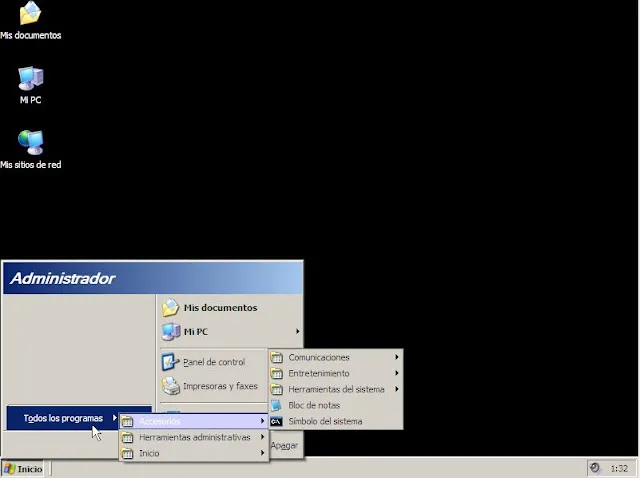
Task: Open Herramientas del sistema submenu
Action: (x=336, y=389)
